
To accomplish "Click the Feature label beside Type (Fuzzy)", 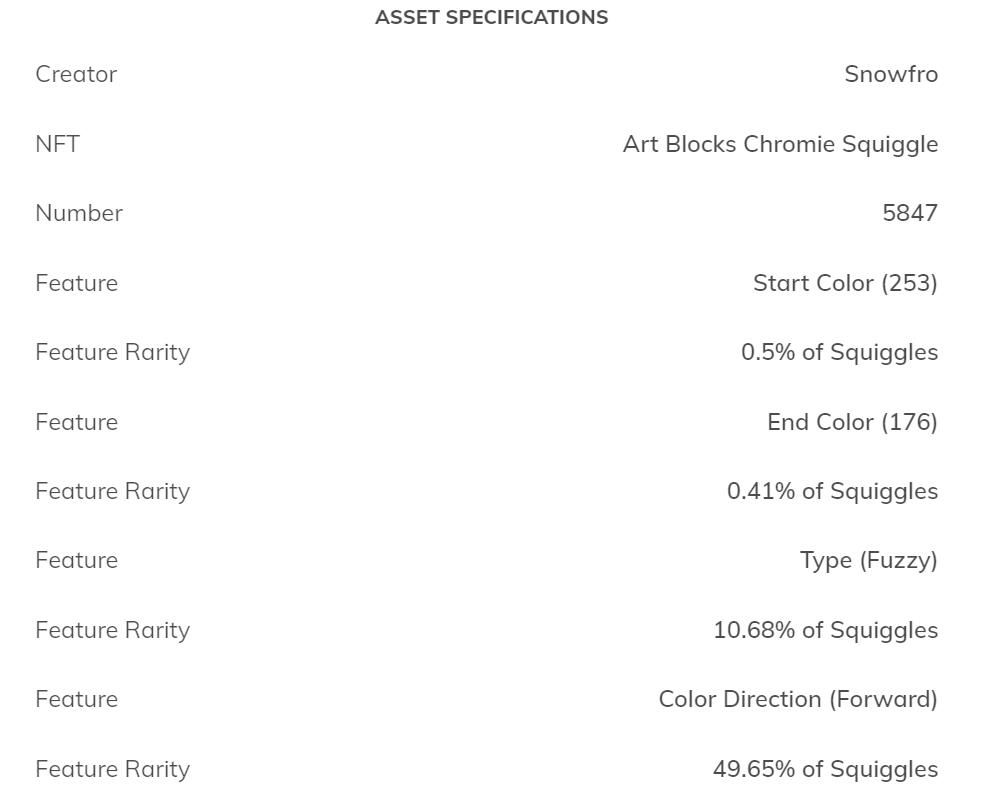I will pos(76,560).
